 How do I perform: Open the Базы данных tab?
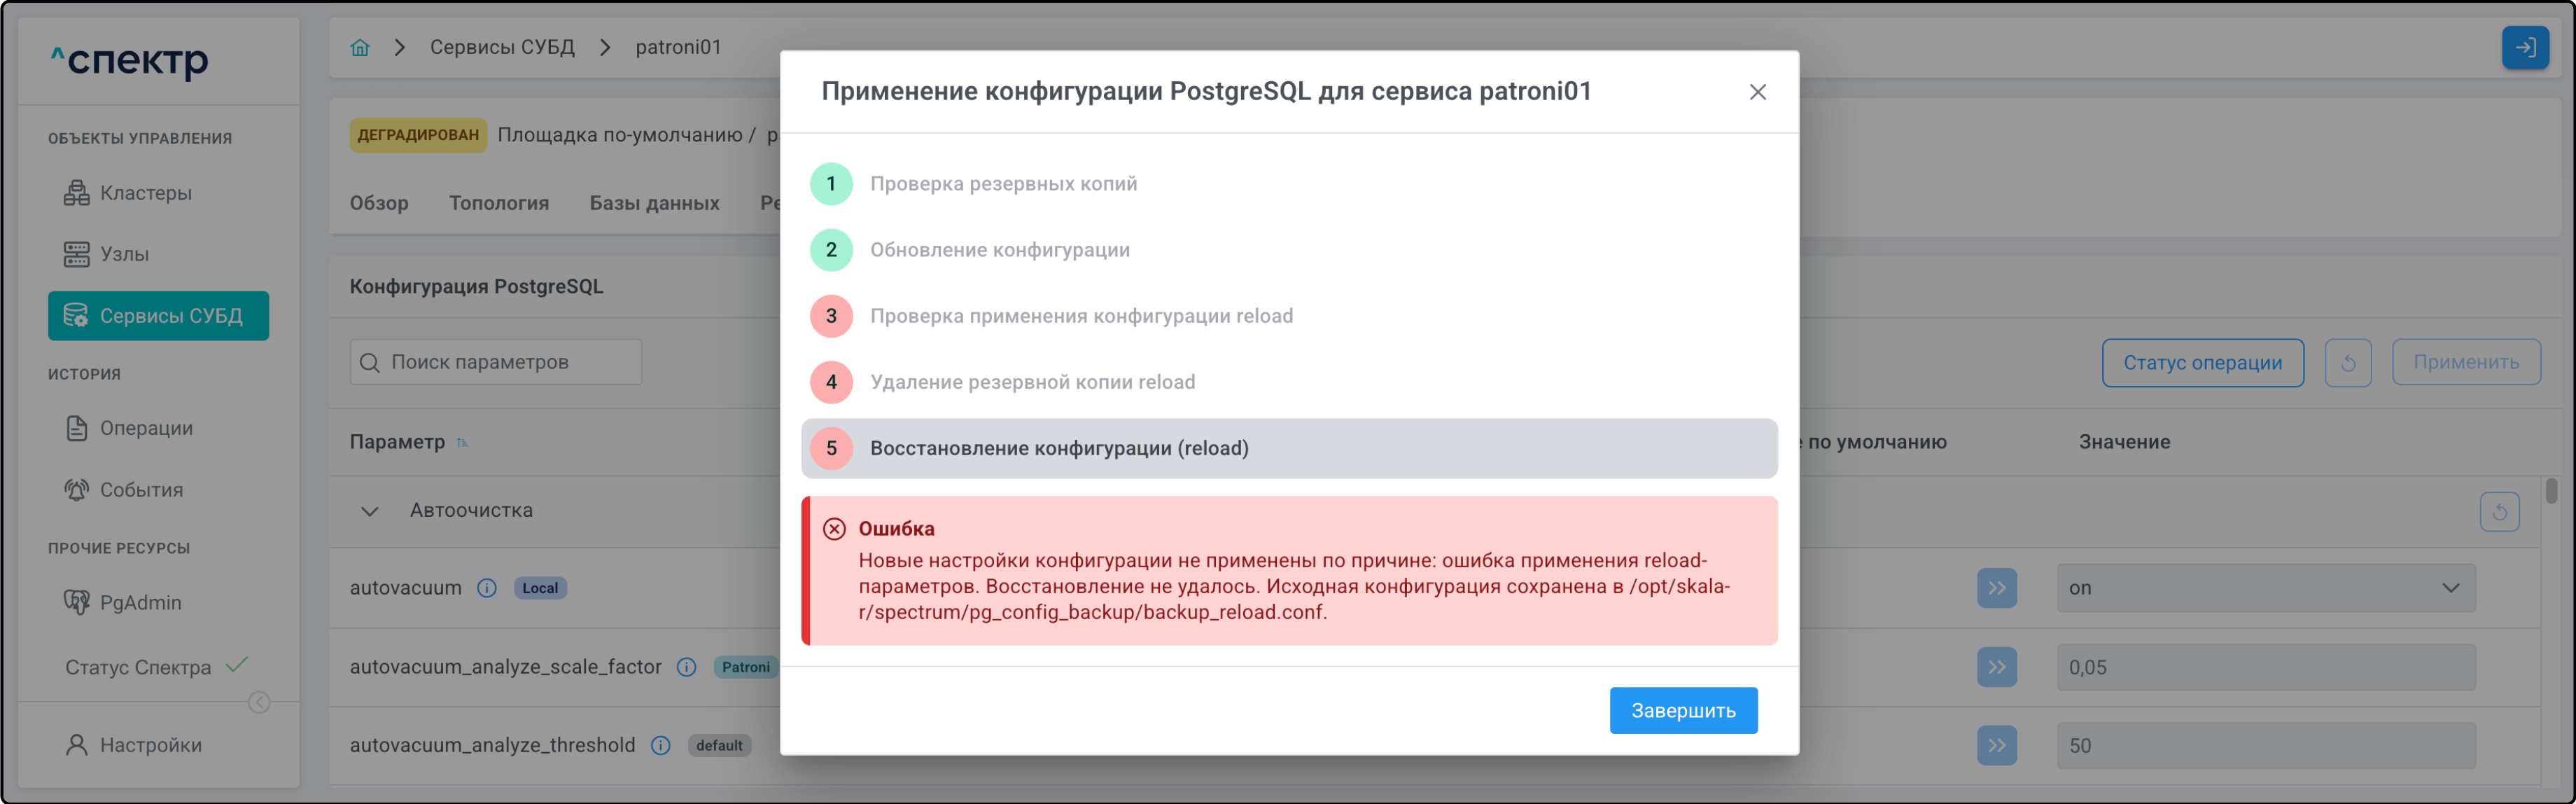[654, 203]
